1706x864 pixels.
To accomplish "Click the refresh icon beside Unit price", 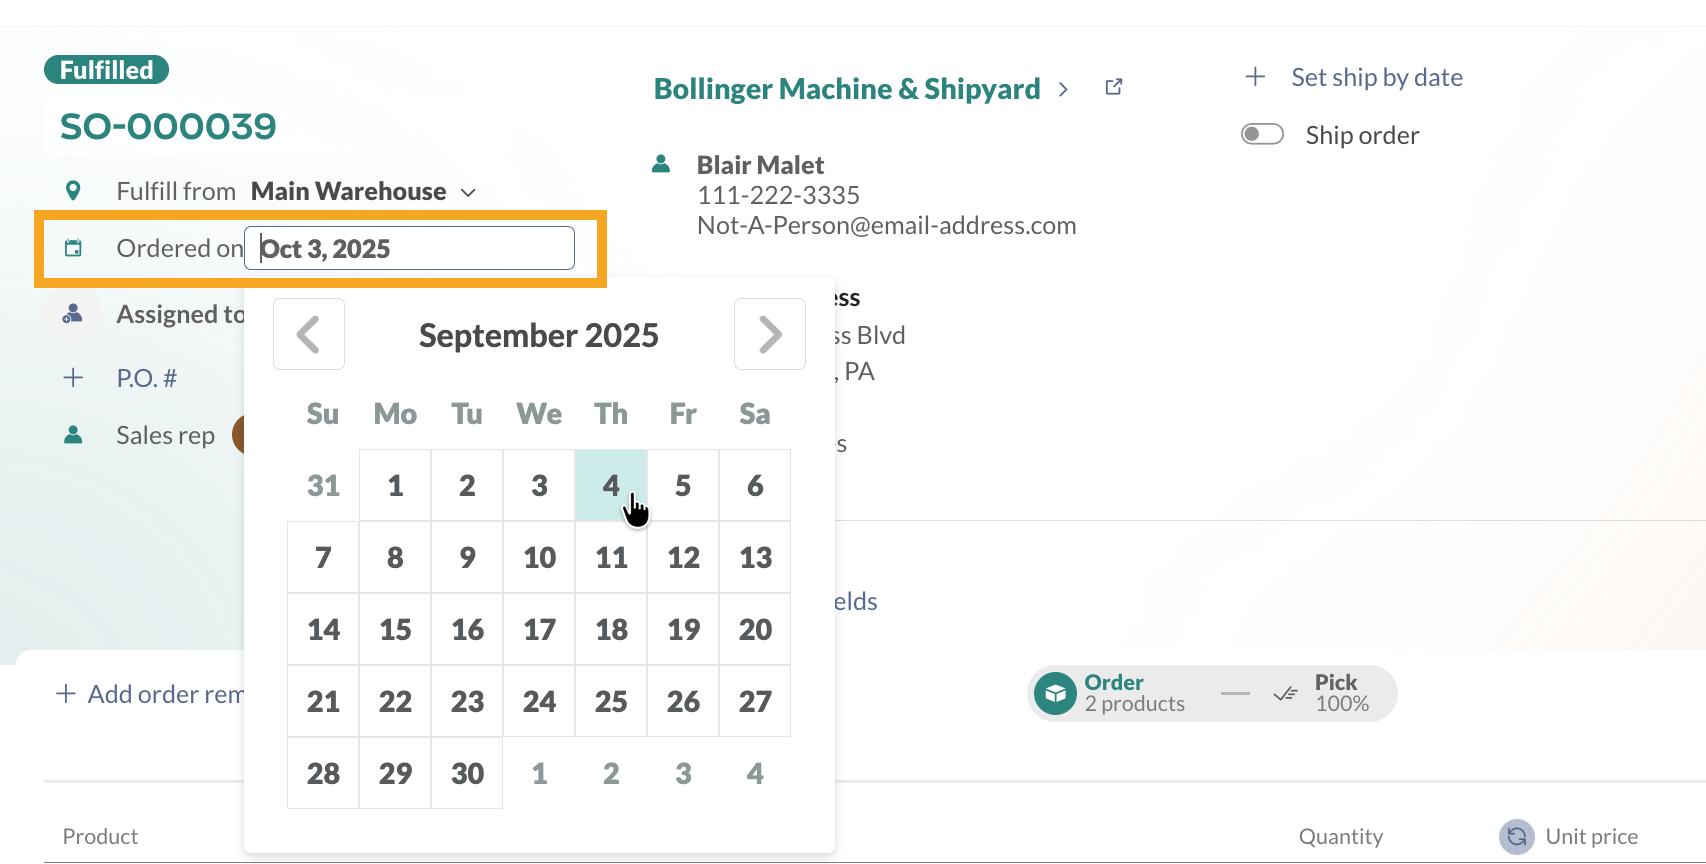I will click(x=1516, y=836).
